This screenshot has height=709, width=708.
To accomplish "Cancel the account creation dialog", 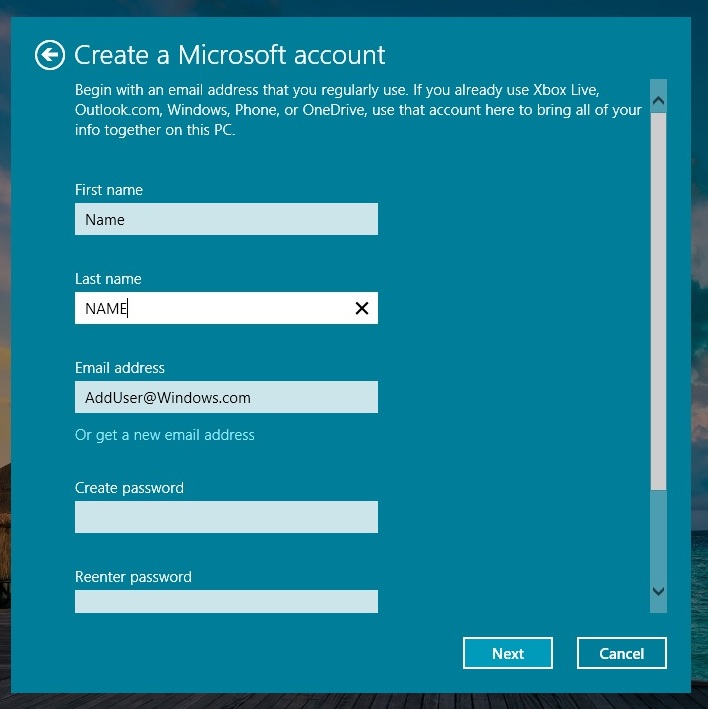I will [x=621, y=653].
